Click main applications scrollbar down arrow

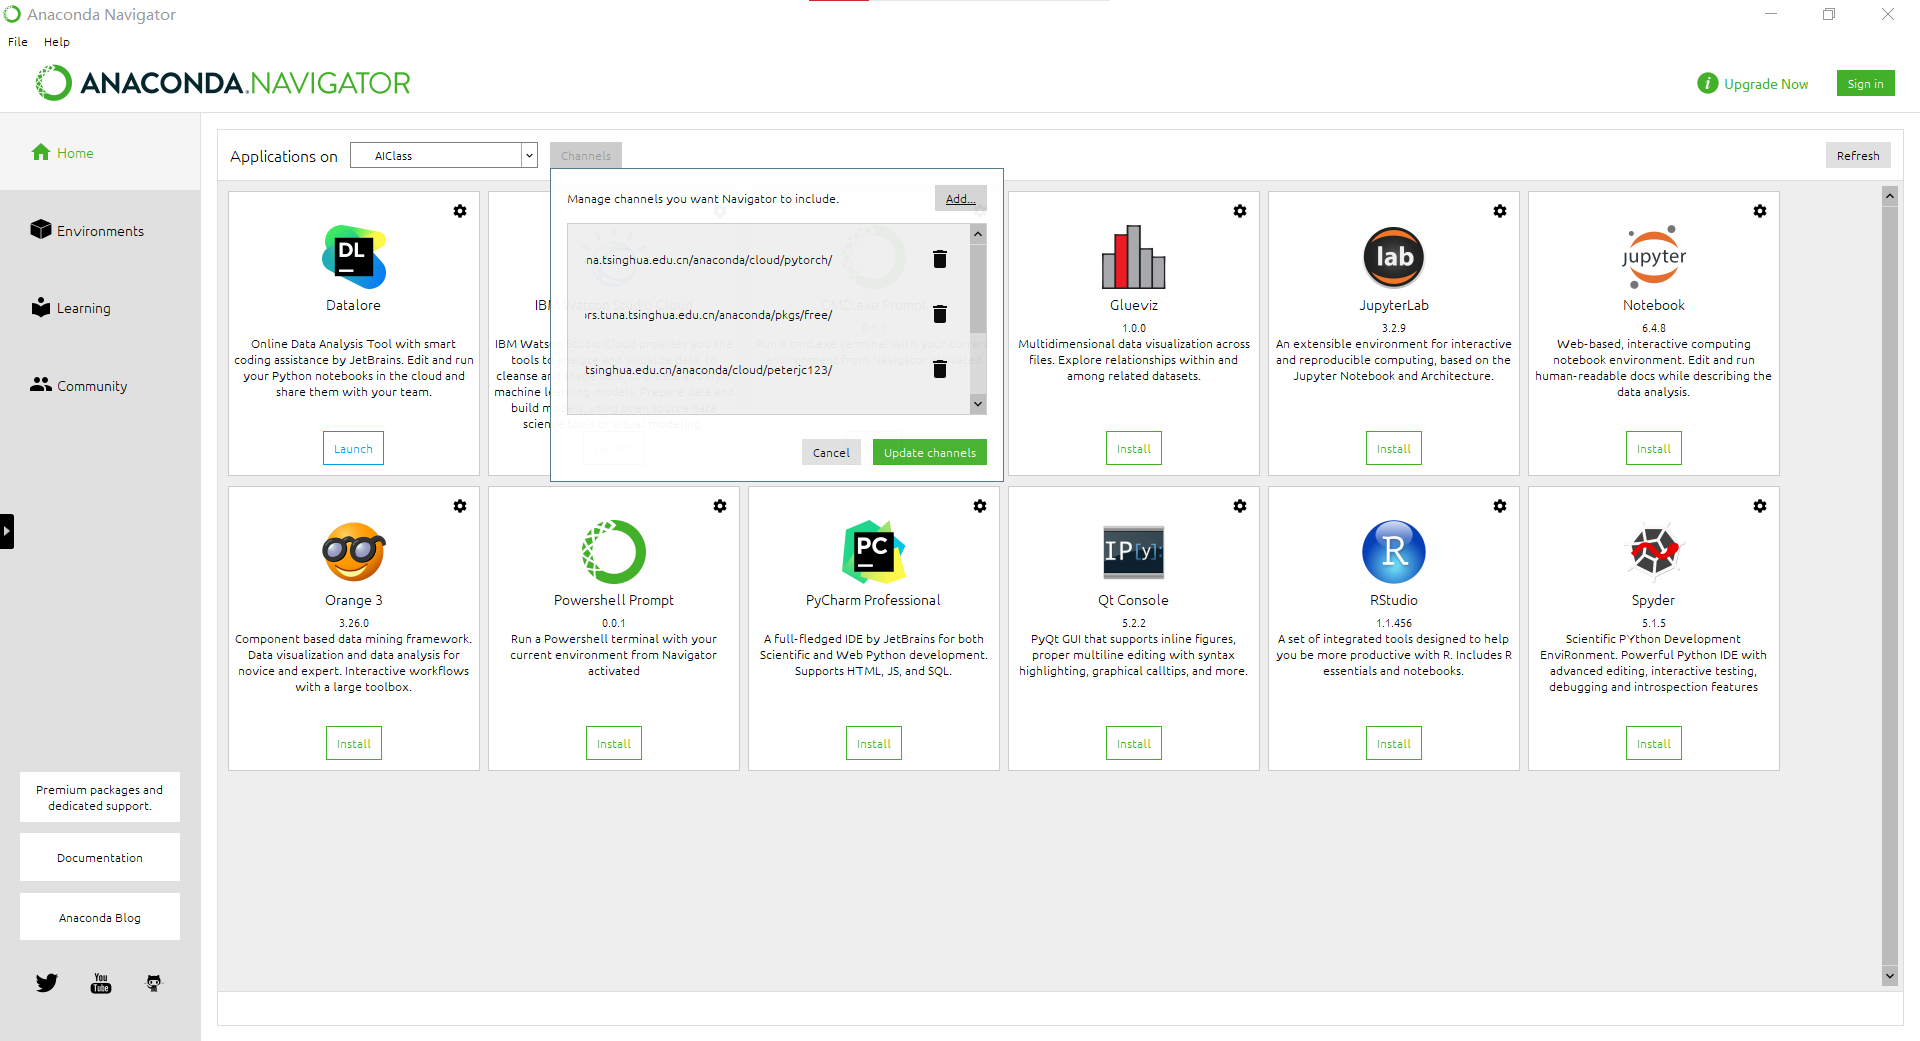[x=1890, y=976]
